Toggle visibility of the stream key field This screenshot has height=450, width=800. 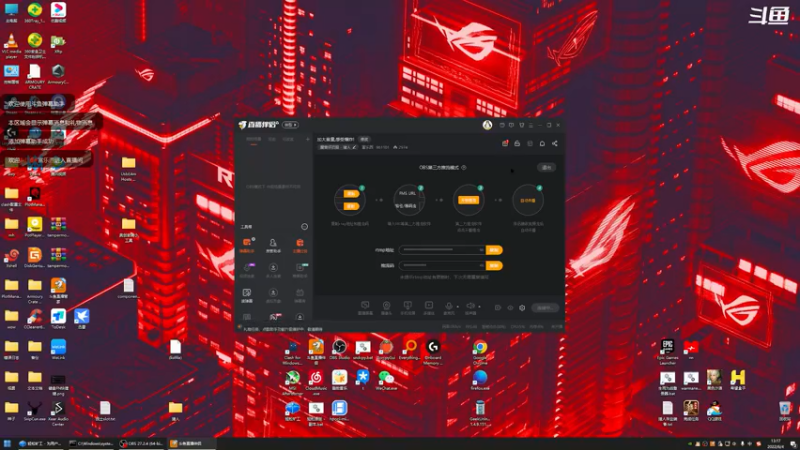tap(481, 266)
